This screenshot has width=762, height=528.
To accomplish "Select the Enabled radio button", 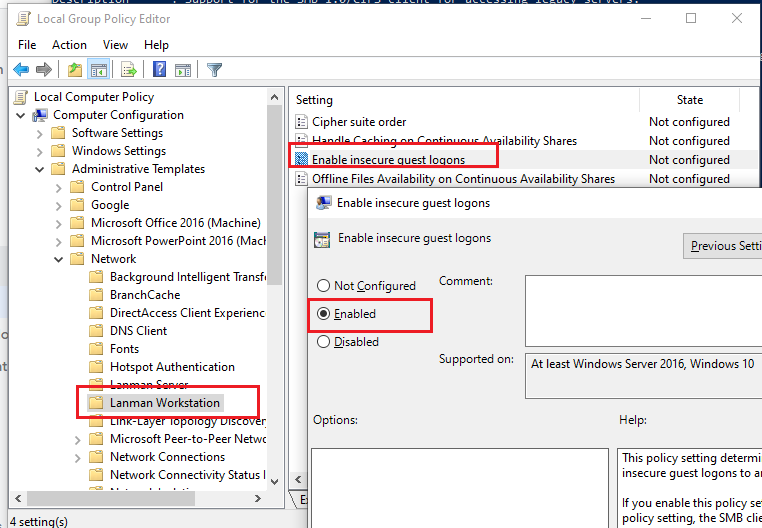I will [323, 314].
